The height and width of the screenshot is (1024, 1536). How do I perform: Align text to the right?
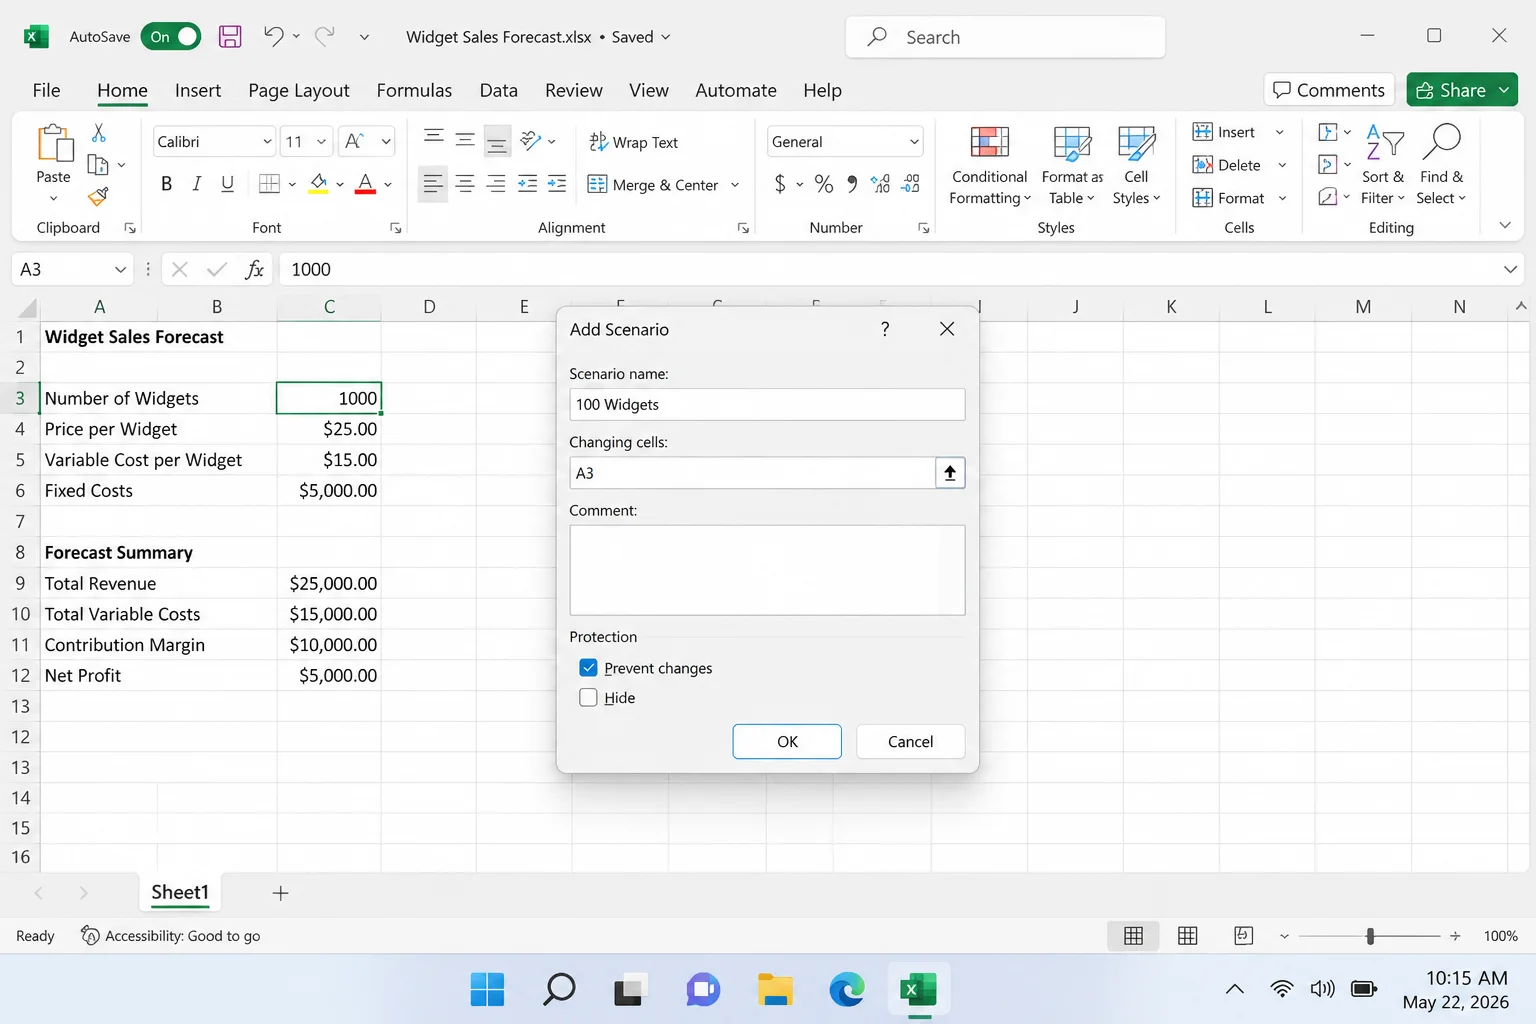496,184
